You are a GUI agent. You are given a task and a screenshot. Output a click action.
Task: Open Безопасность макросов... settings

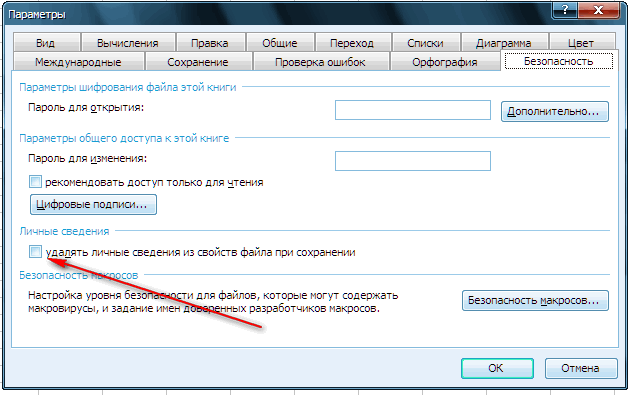pos(535,300)
